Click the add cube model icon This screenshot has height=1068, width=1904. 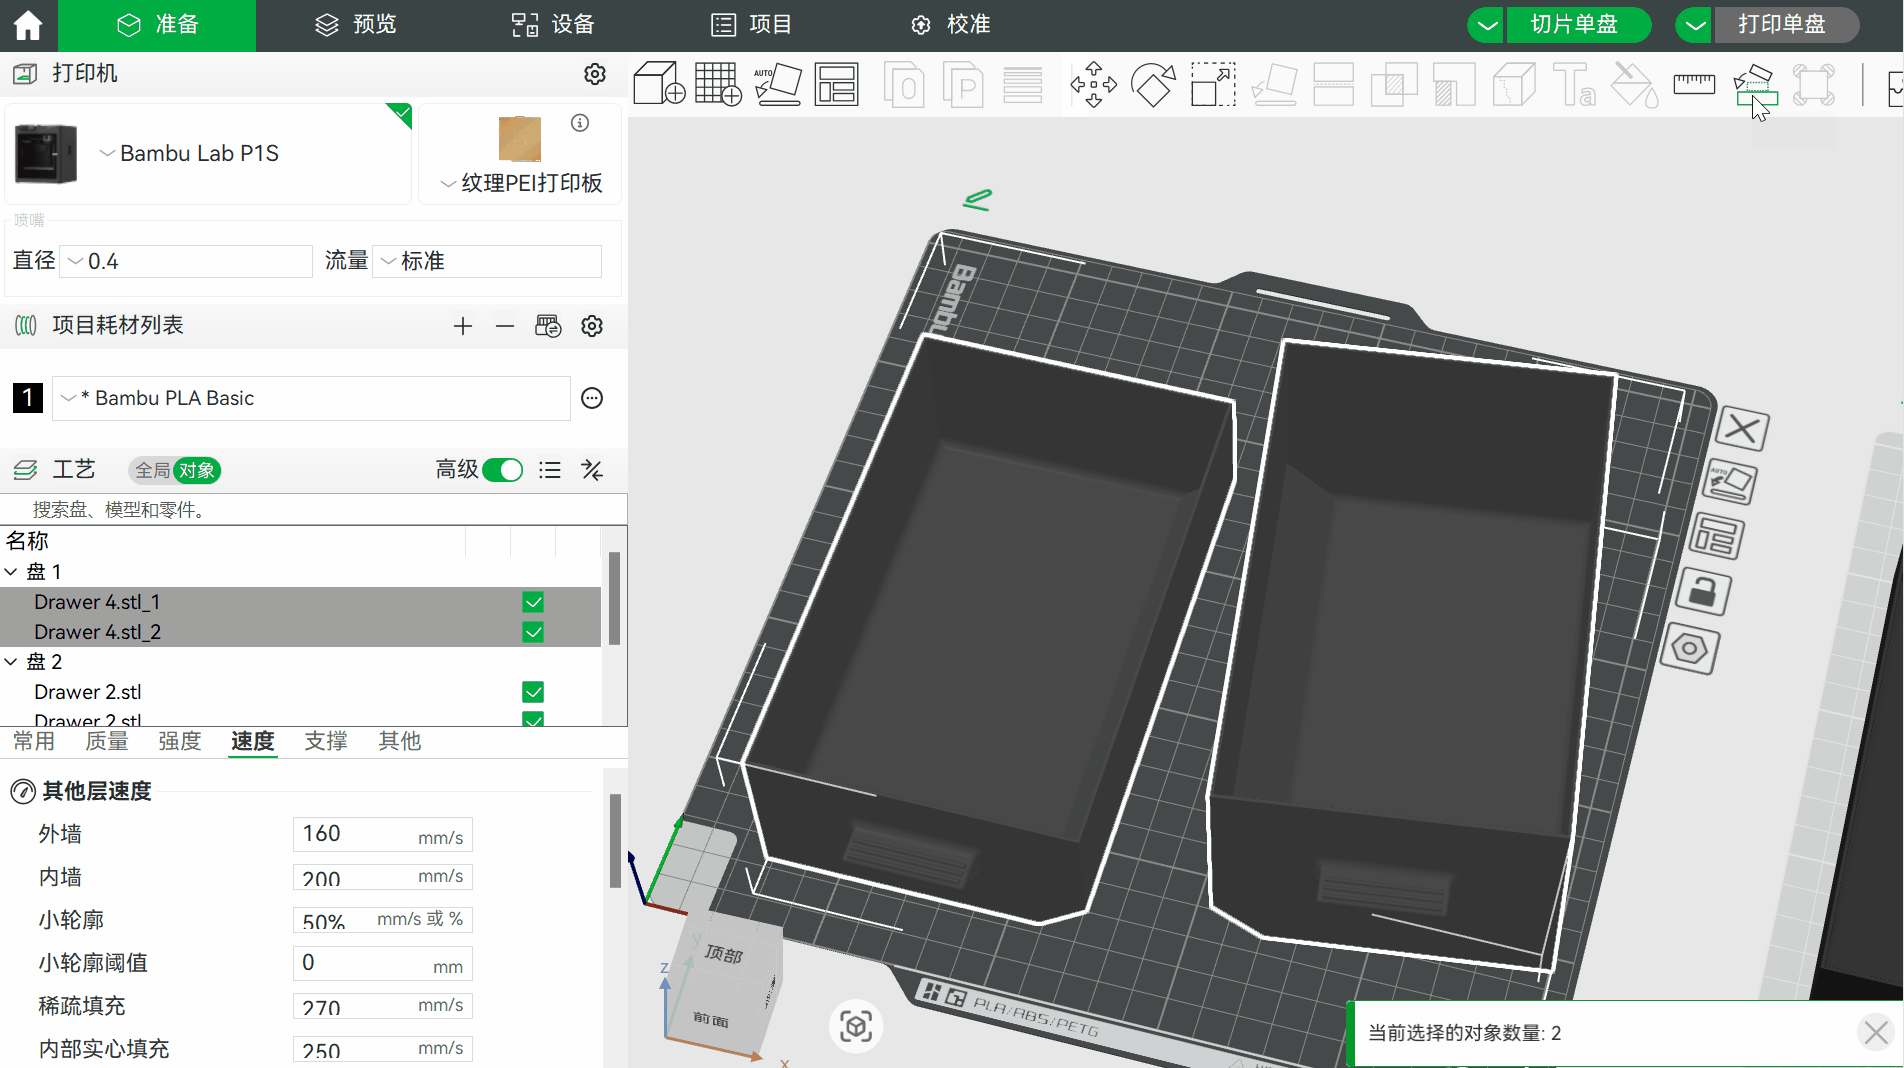(x=659, y=84)
